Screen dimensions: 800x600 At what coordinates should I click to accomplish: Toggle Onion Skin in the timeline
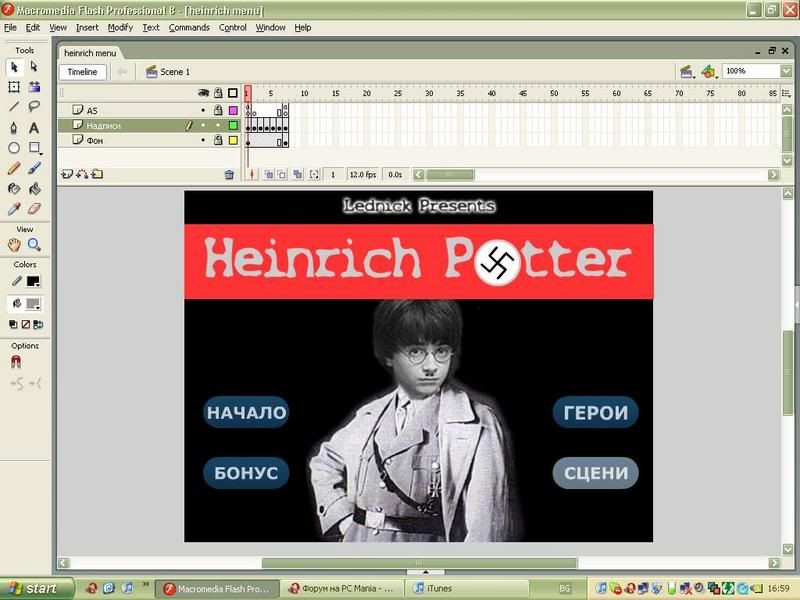[x=268, y=174]
